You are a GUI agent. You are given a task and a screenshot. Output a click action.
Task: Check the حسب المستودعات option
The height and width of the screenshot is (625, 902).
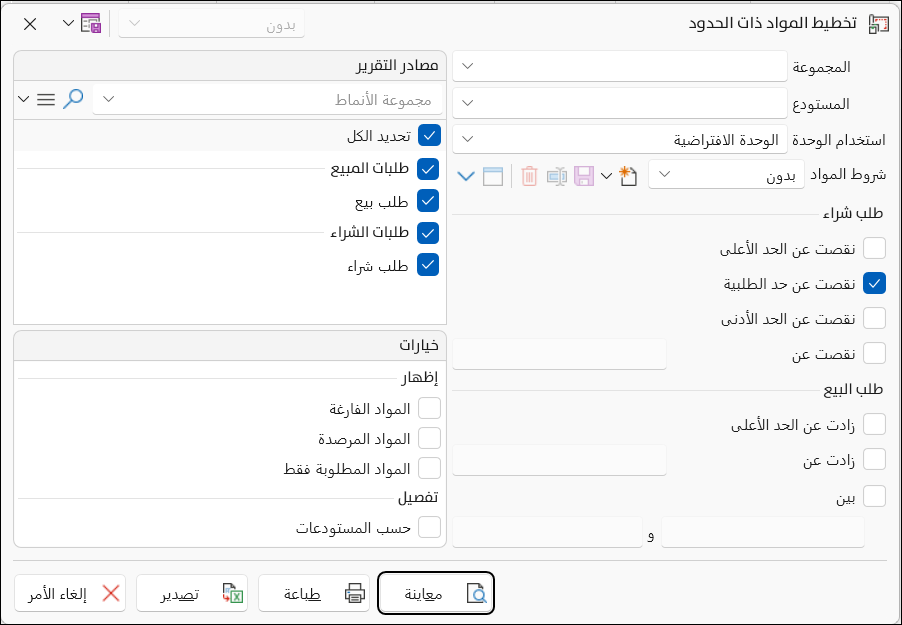[x=429, y=527]
